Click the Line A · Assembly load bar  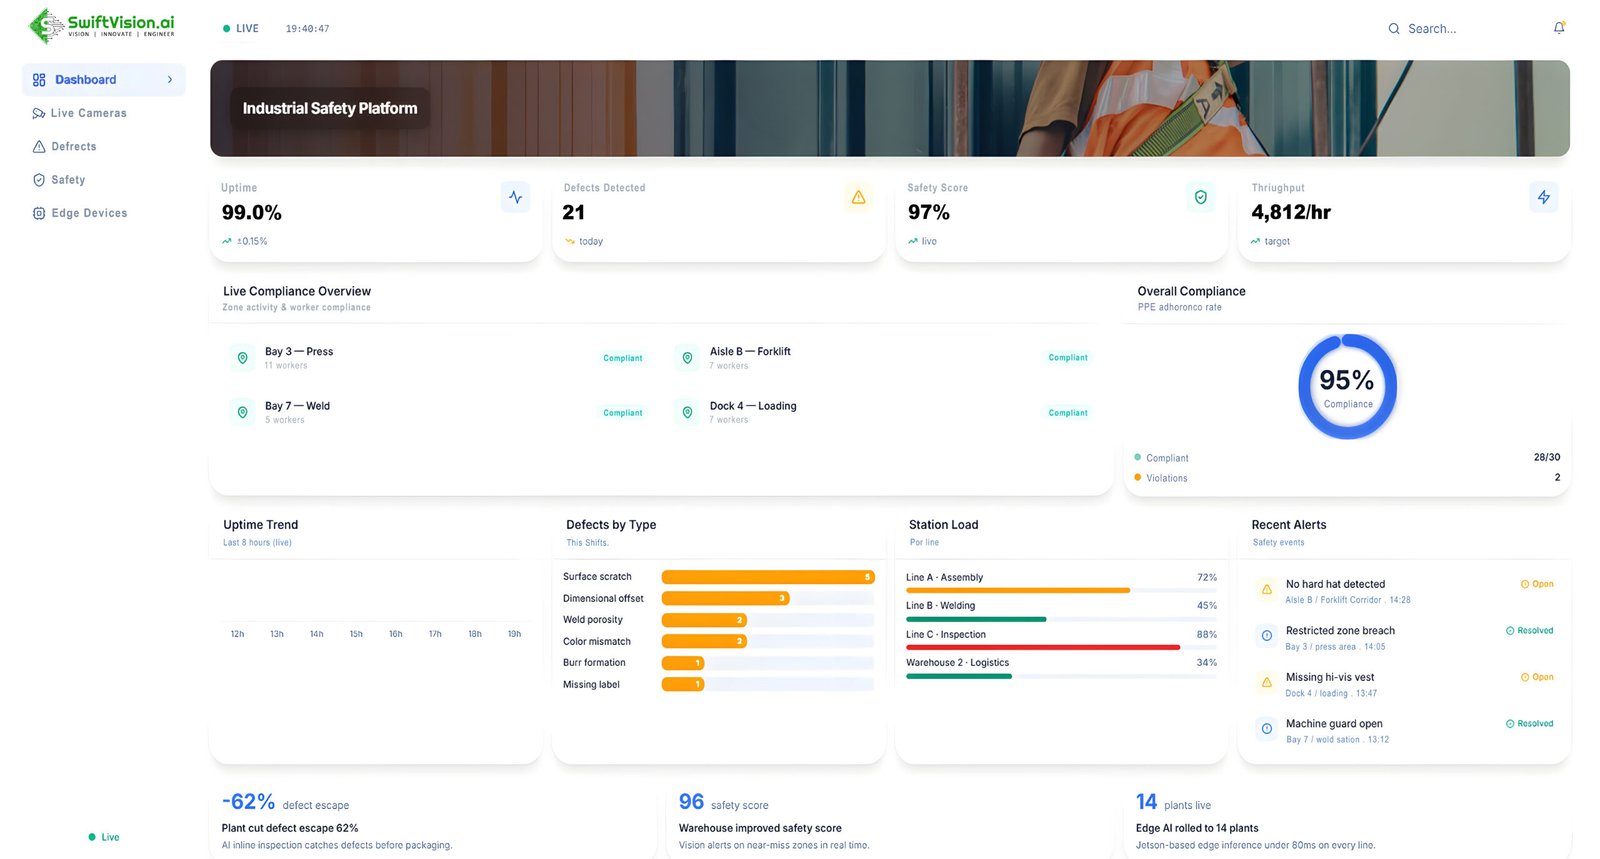[1061, 590]
